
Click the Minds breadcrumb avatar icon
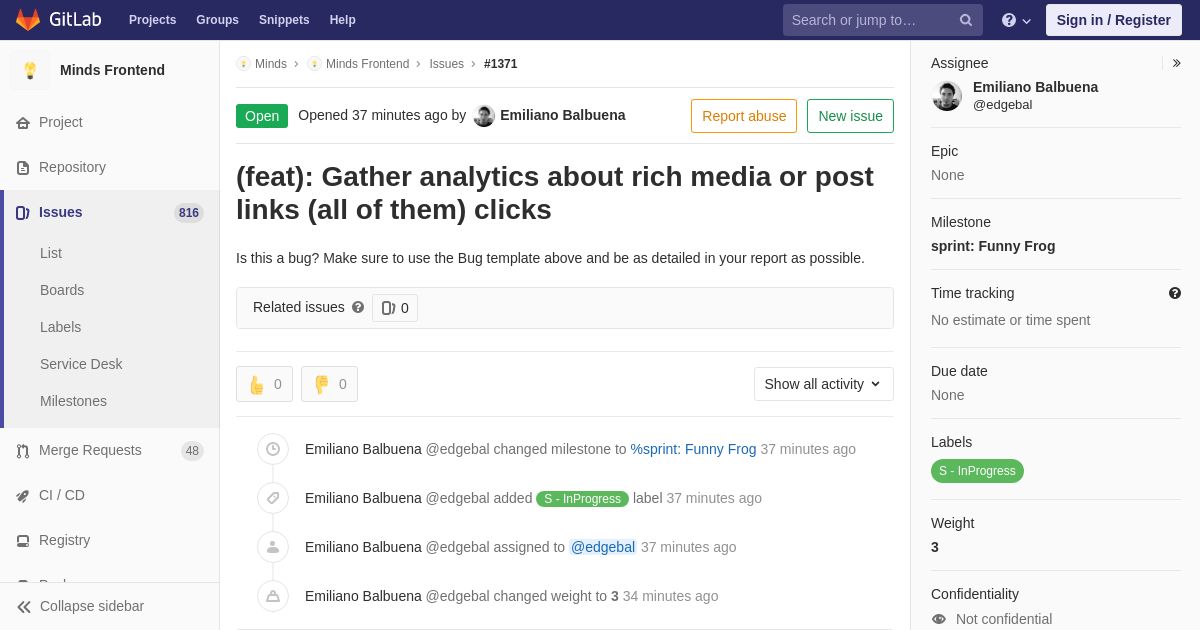click(243, 64)
